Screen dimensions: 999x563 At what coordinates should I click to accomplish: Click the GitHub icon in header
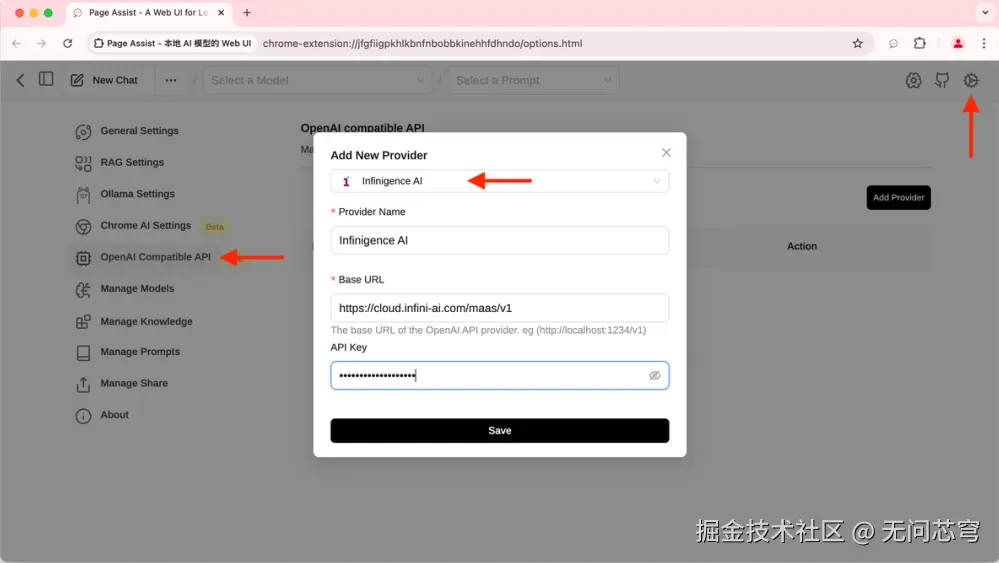click(942, 80)
